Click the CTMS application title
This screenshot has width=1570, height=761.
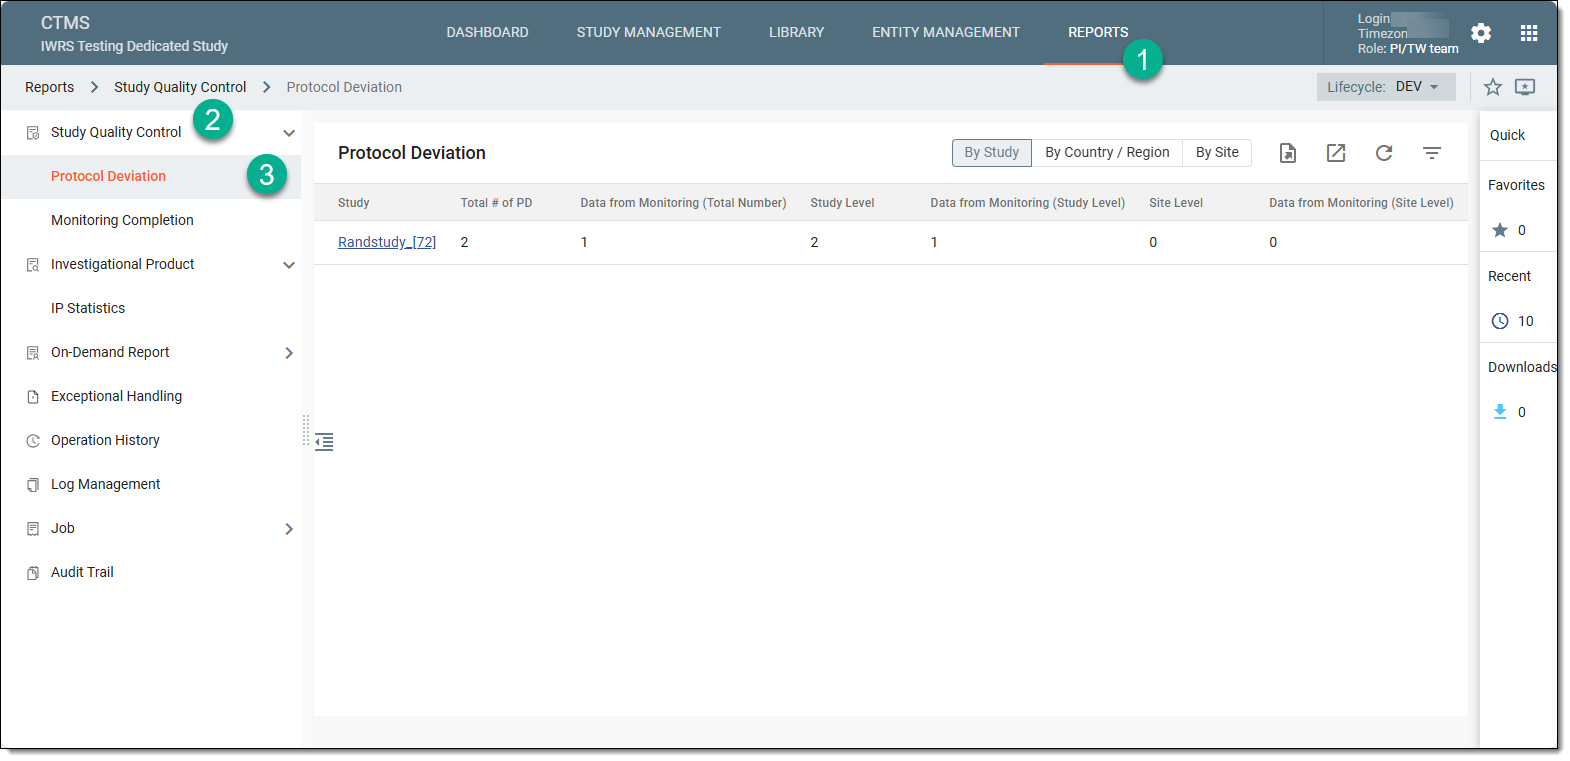65,23
